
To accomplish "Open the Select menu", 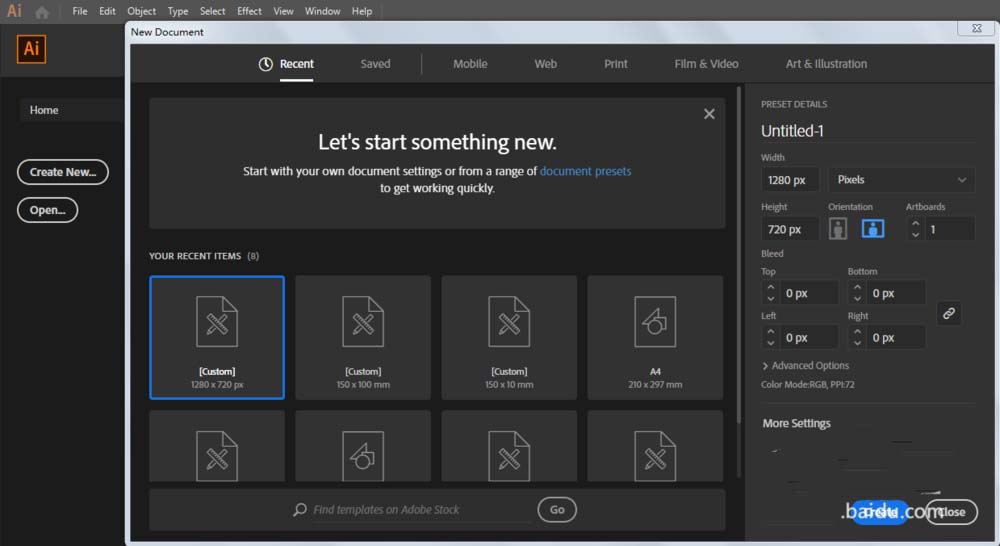I will [x=212, y=11].
